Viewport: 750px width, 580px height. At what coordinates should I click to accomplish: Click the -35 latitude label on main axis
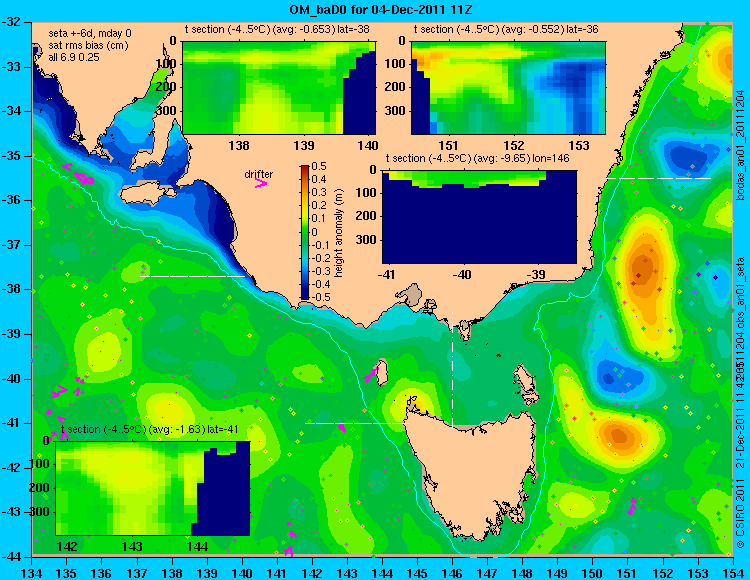13,156
